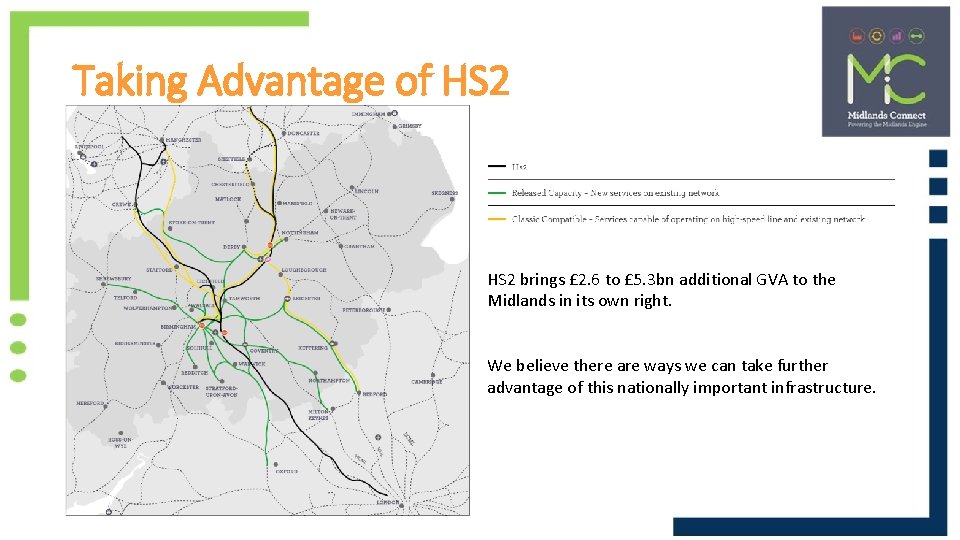Click the 'Classic Compatible' legend text
The width and height of the screenshot is (960, 540).
688,219
